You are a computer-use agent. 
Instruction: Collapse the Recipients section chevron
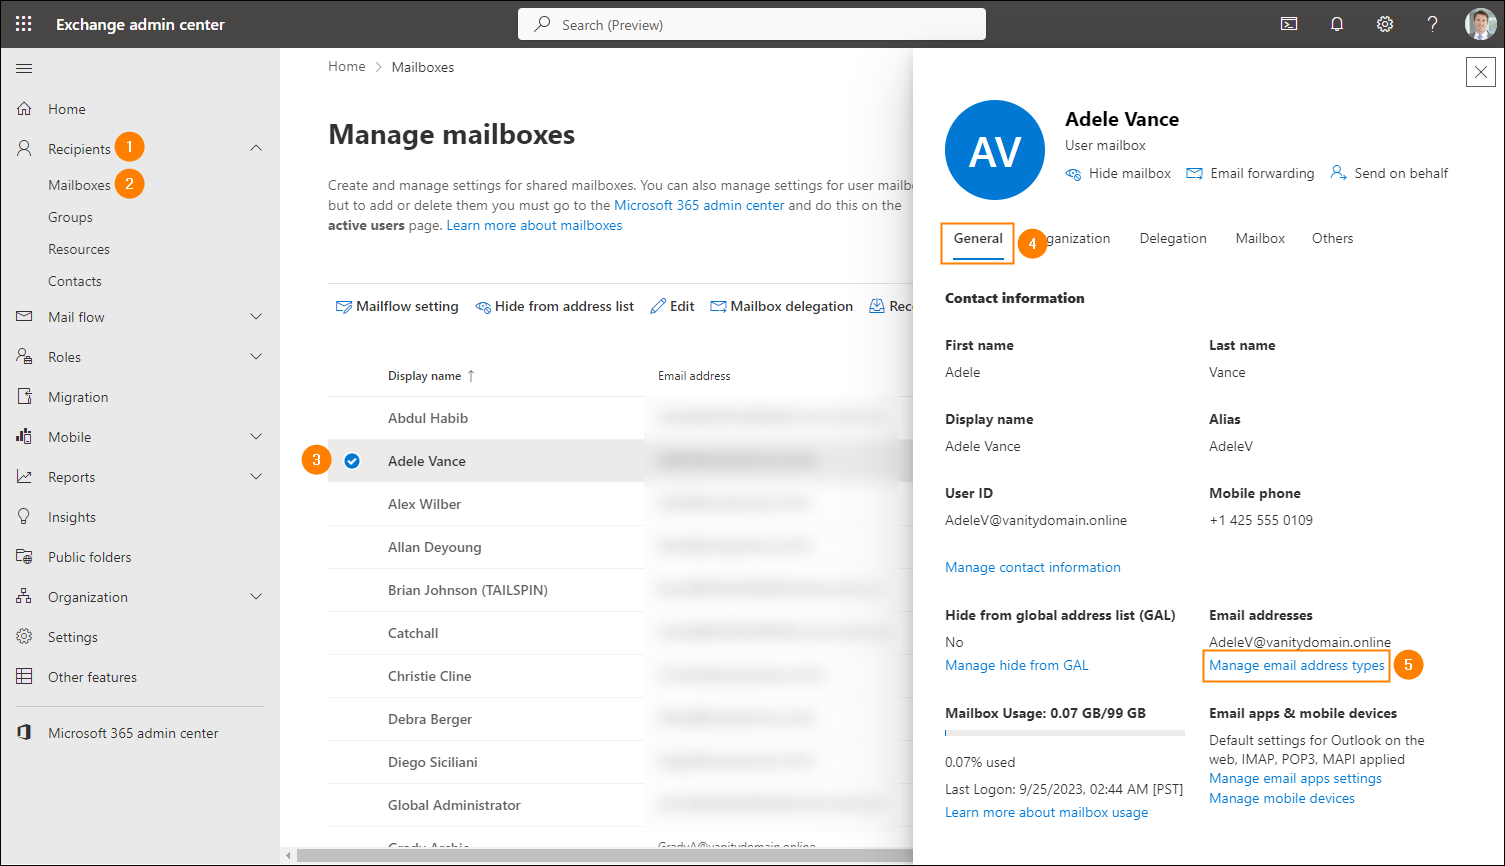point(256,148)
